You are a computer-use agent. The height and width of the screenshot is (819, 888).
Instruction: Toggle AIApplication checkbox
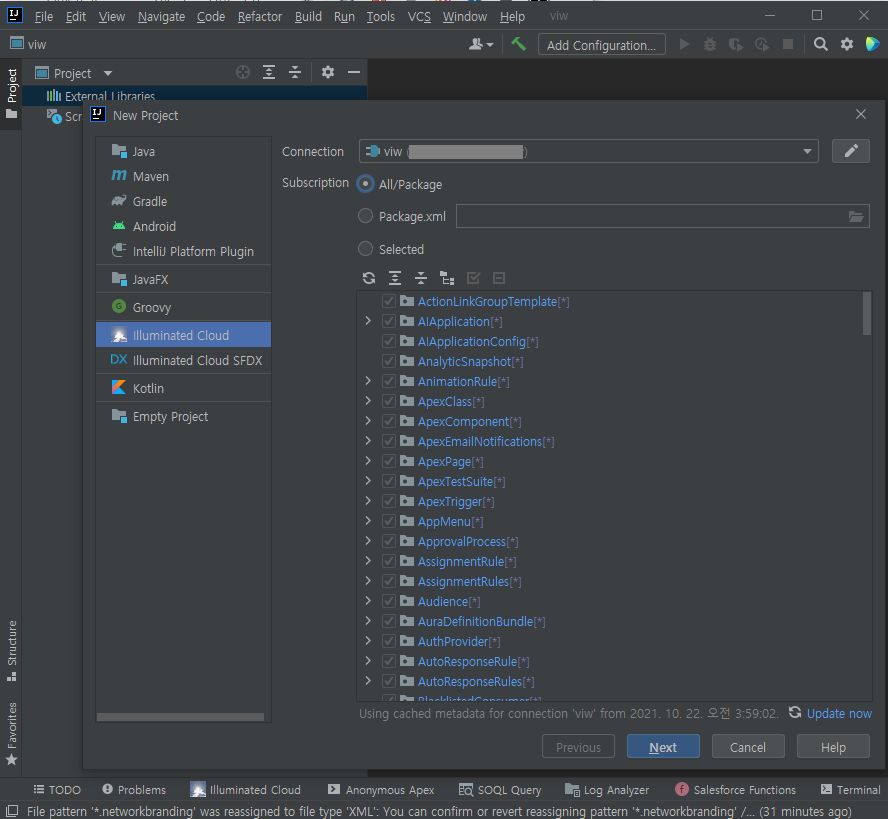[388, 321]
